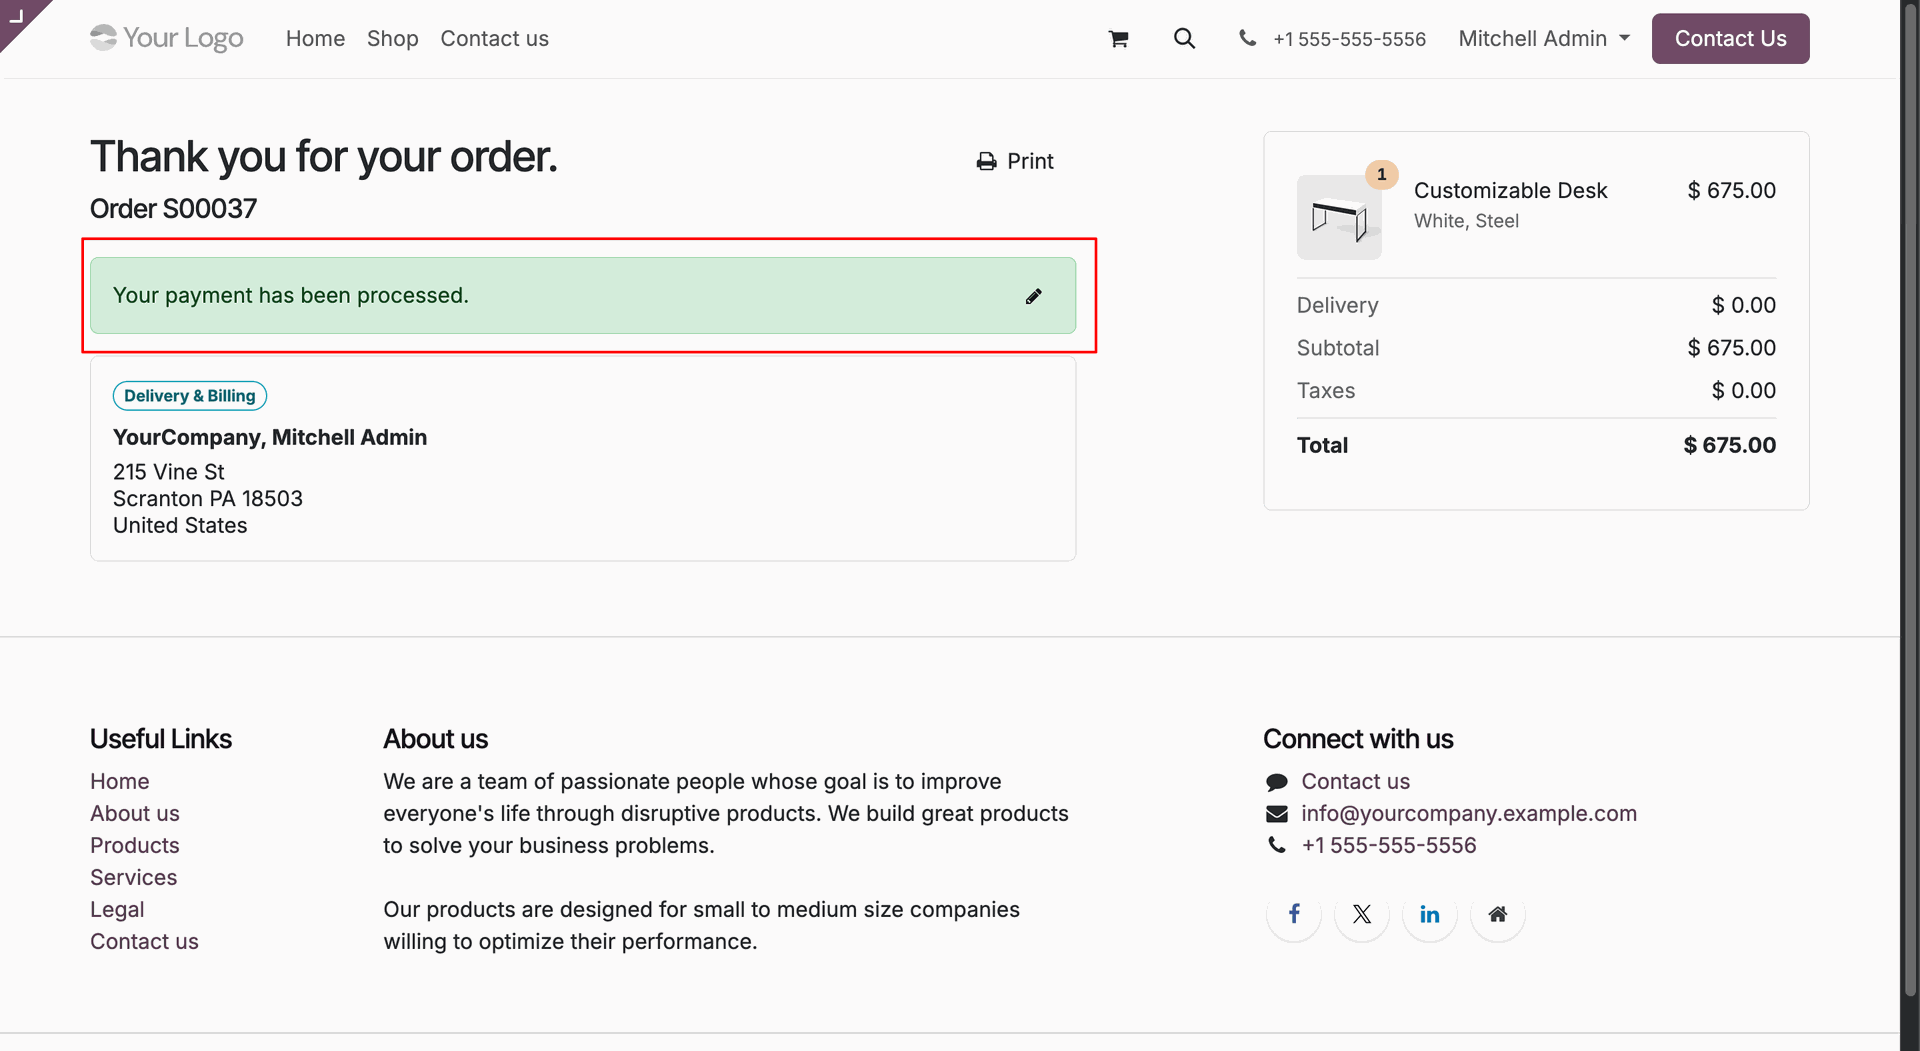Follow the Products link in Useful Links
Viewport: 1920px width, 1051px height.
(x=135, y=846)
